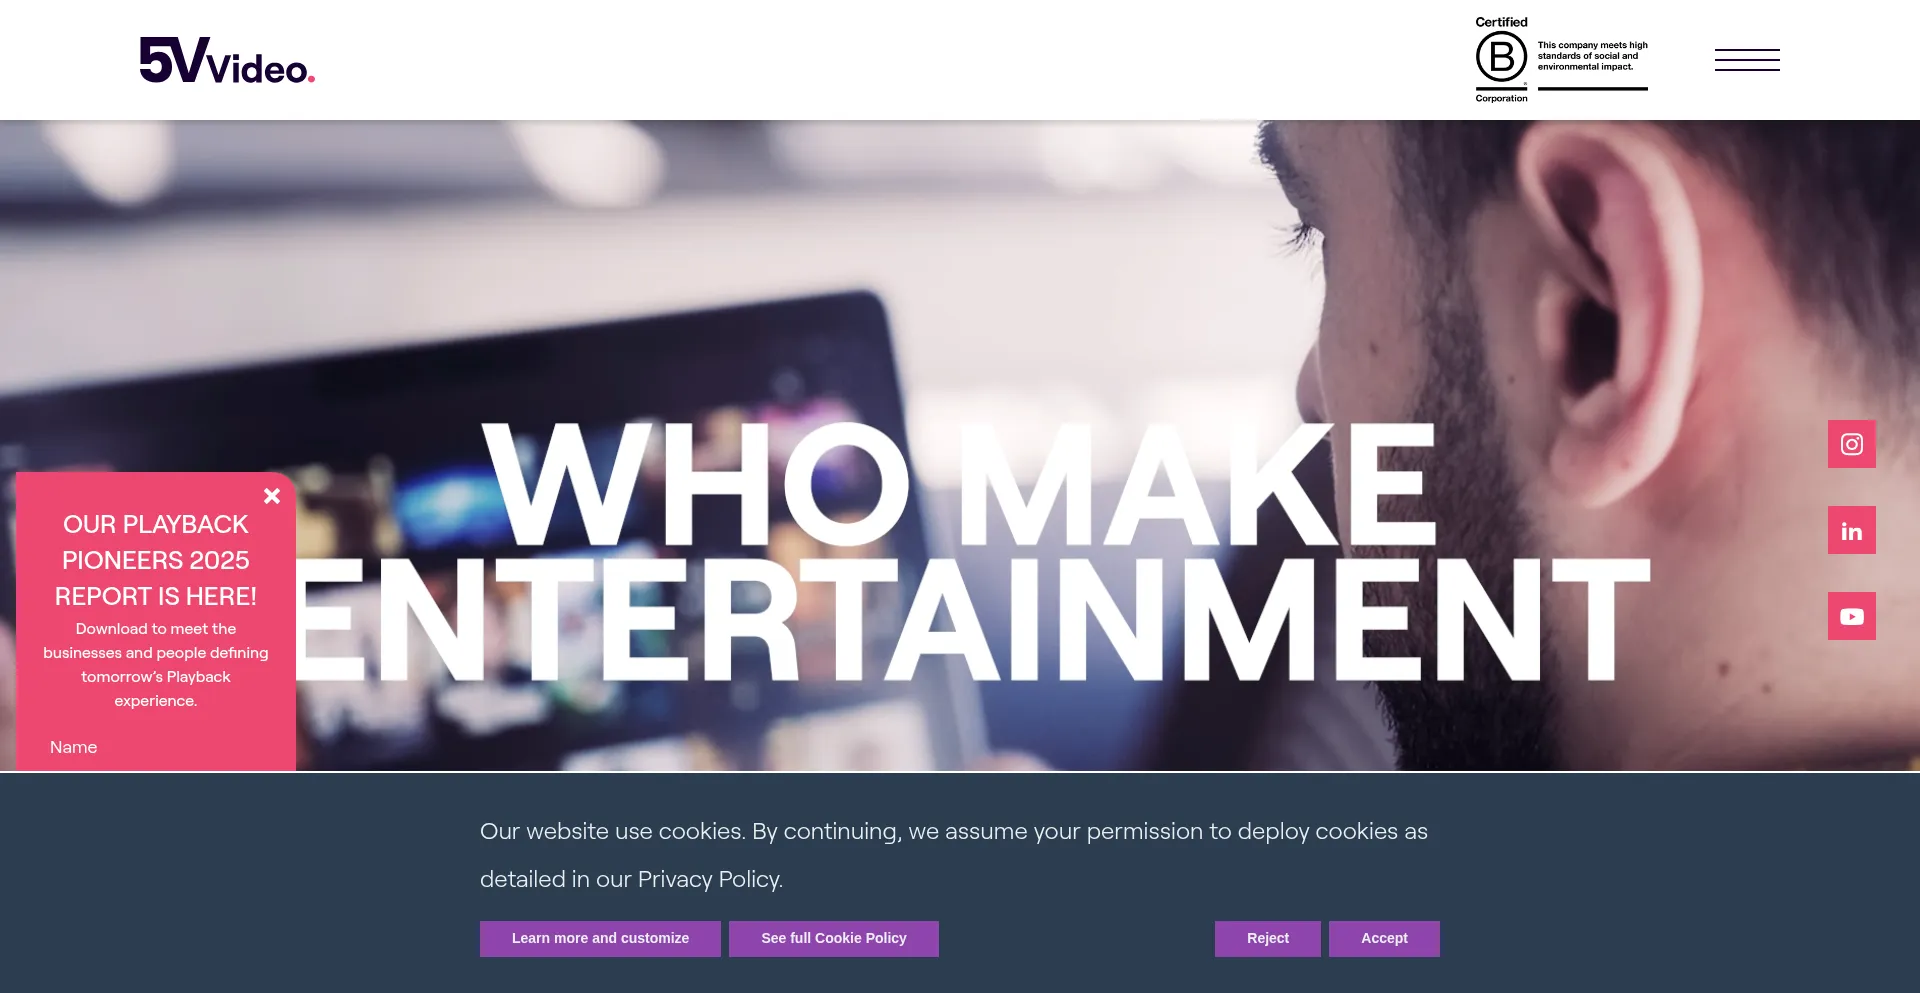The height and width of the screenshot is (993, 1920).
Task: Open See full Cookie Policy
Action: click(834, 939)
